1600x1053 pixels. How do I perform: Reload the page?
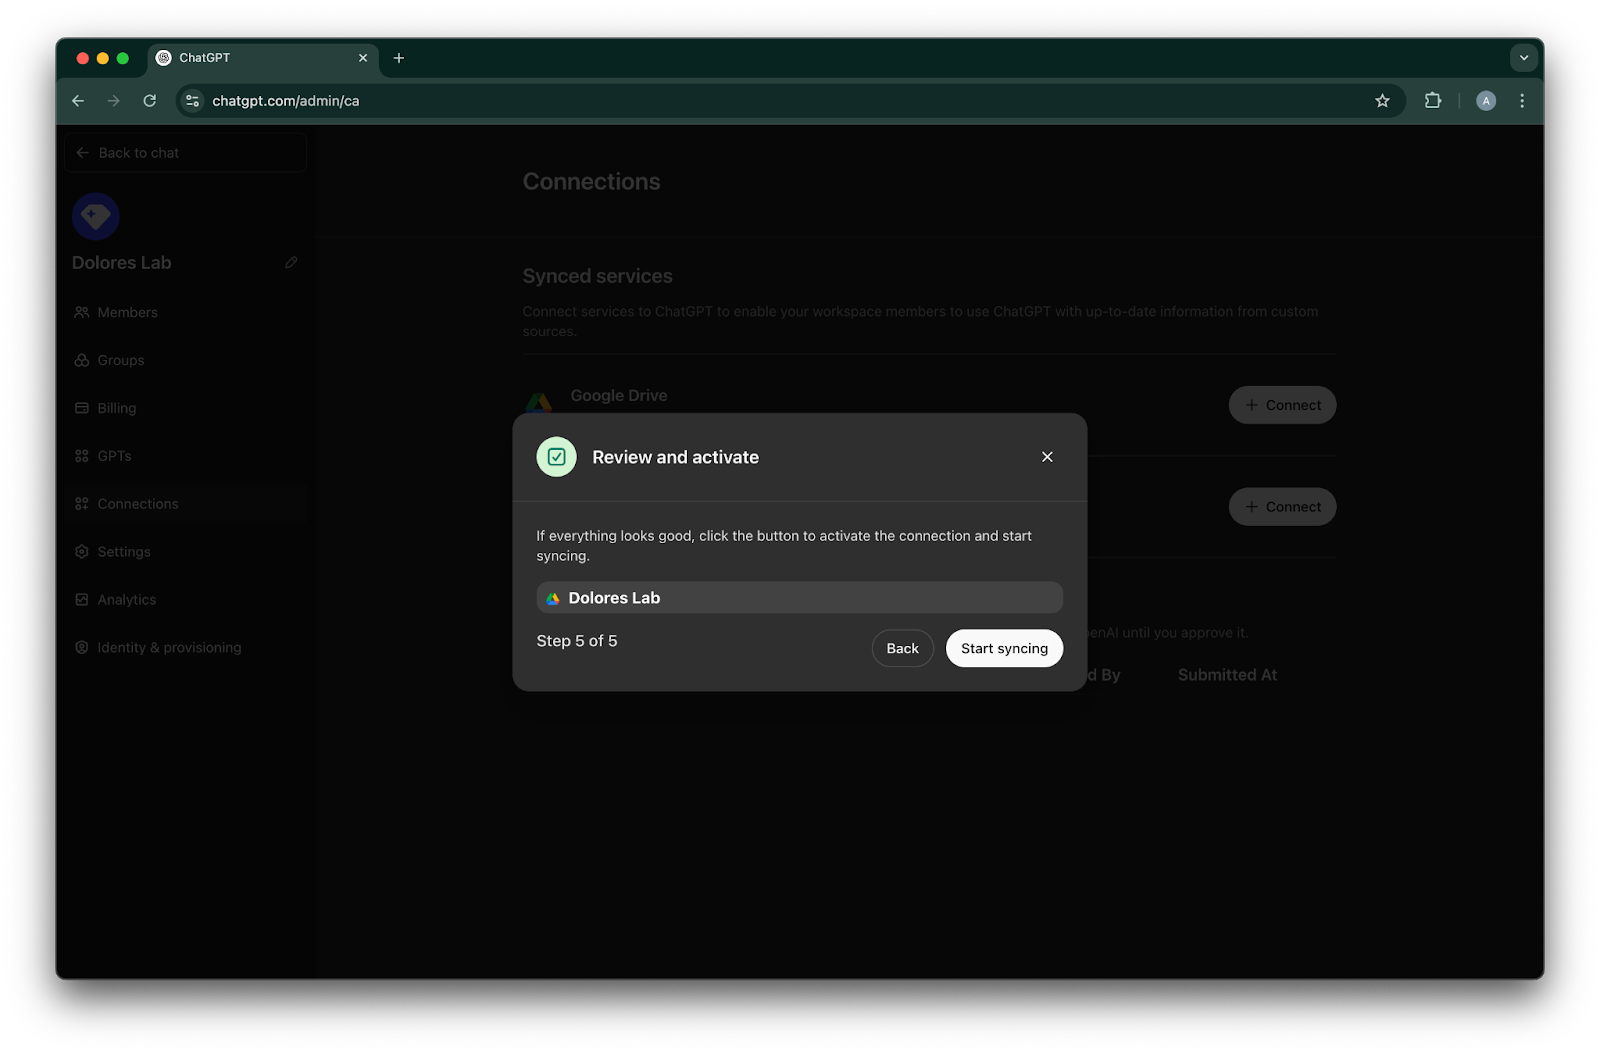(x=150, y=101)
